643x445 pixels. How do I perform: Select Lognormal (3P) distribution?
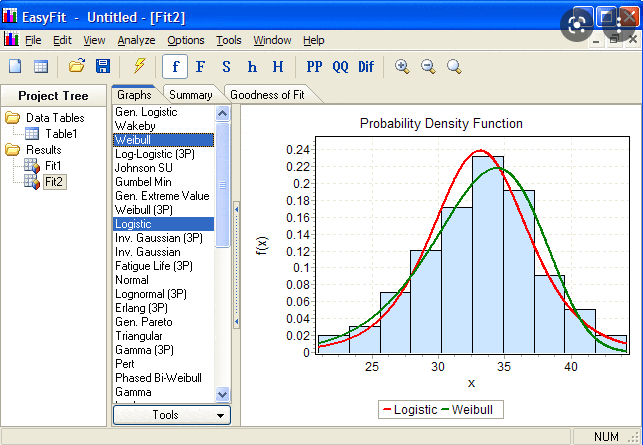[163, 294]
